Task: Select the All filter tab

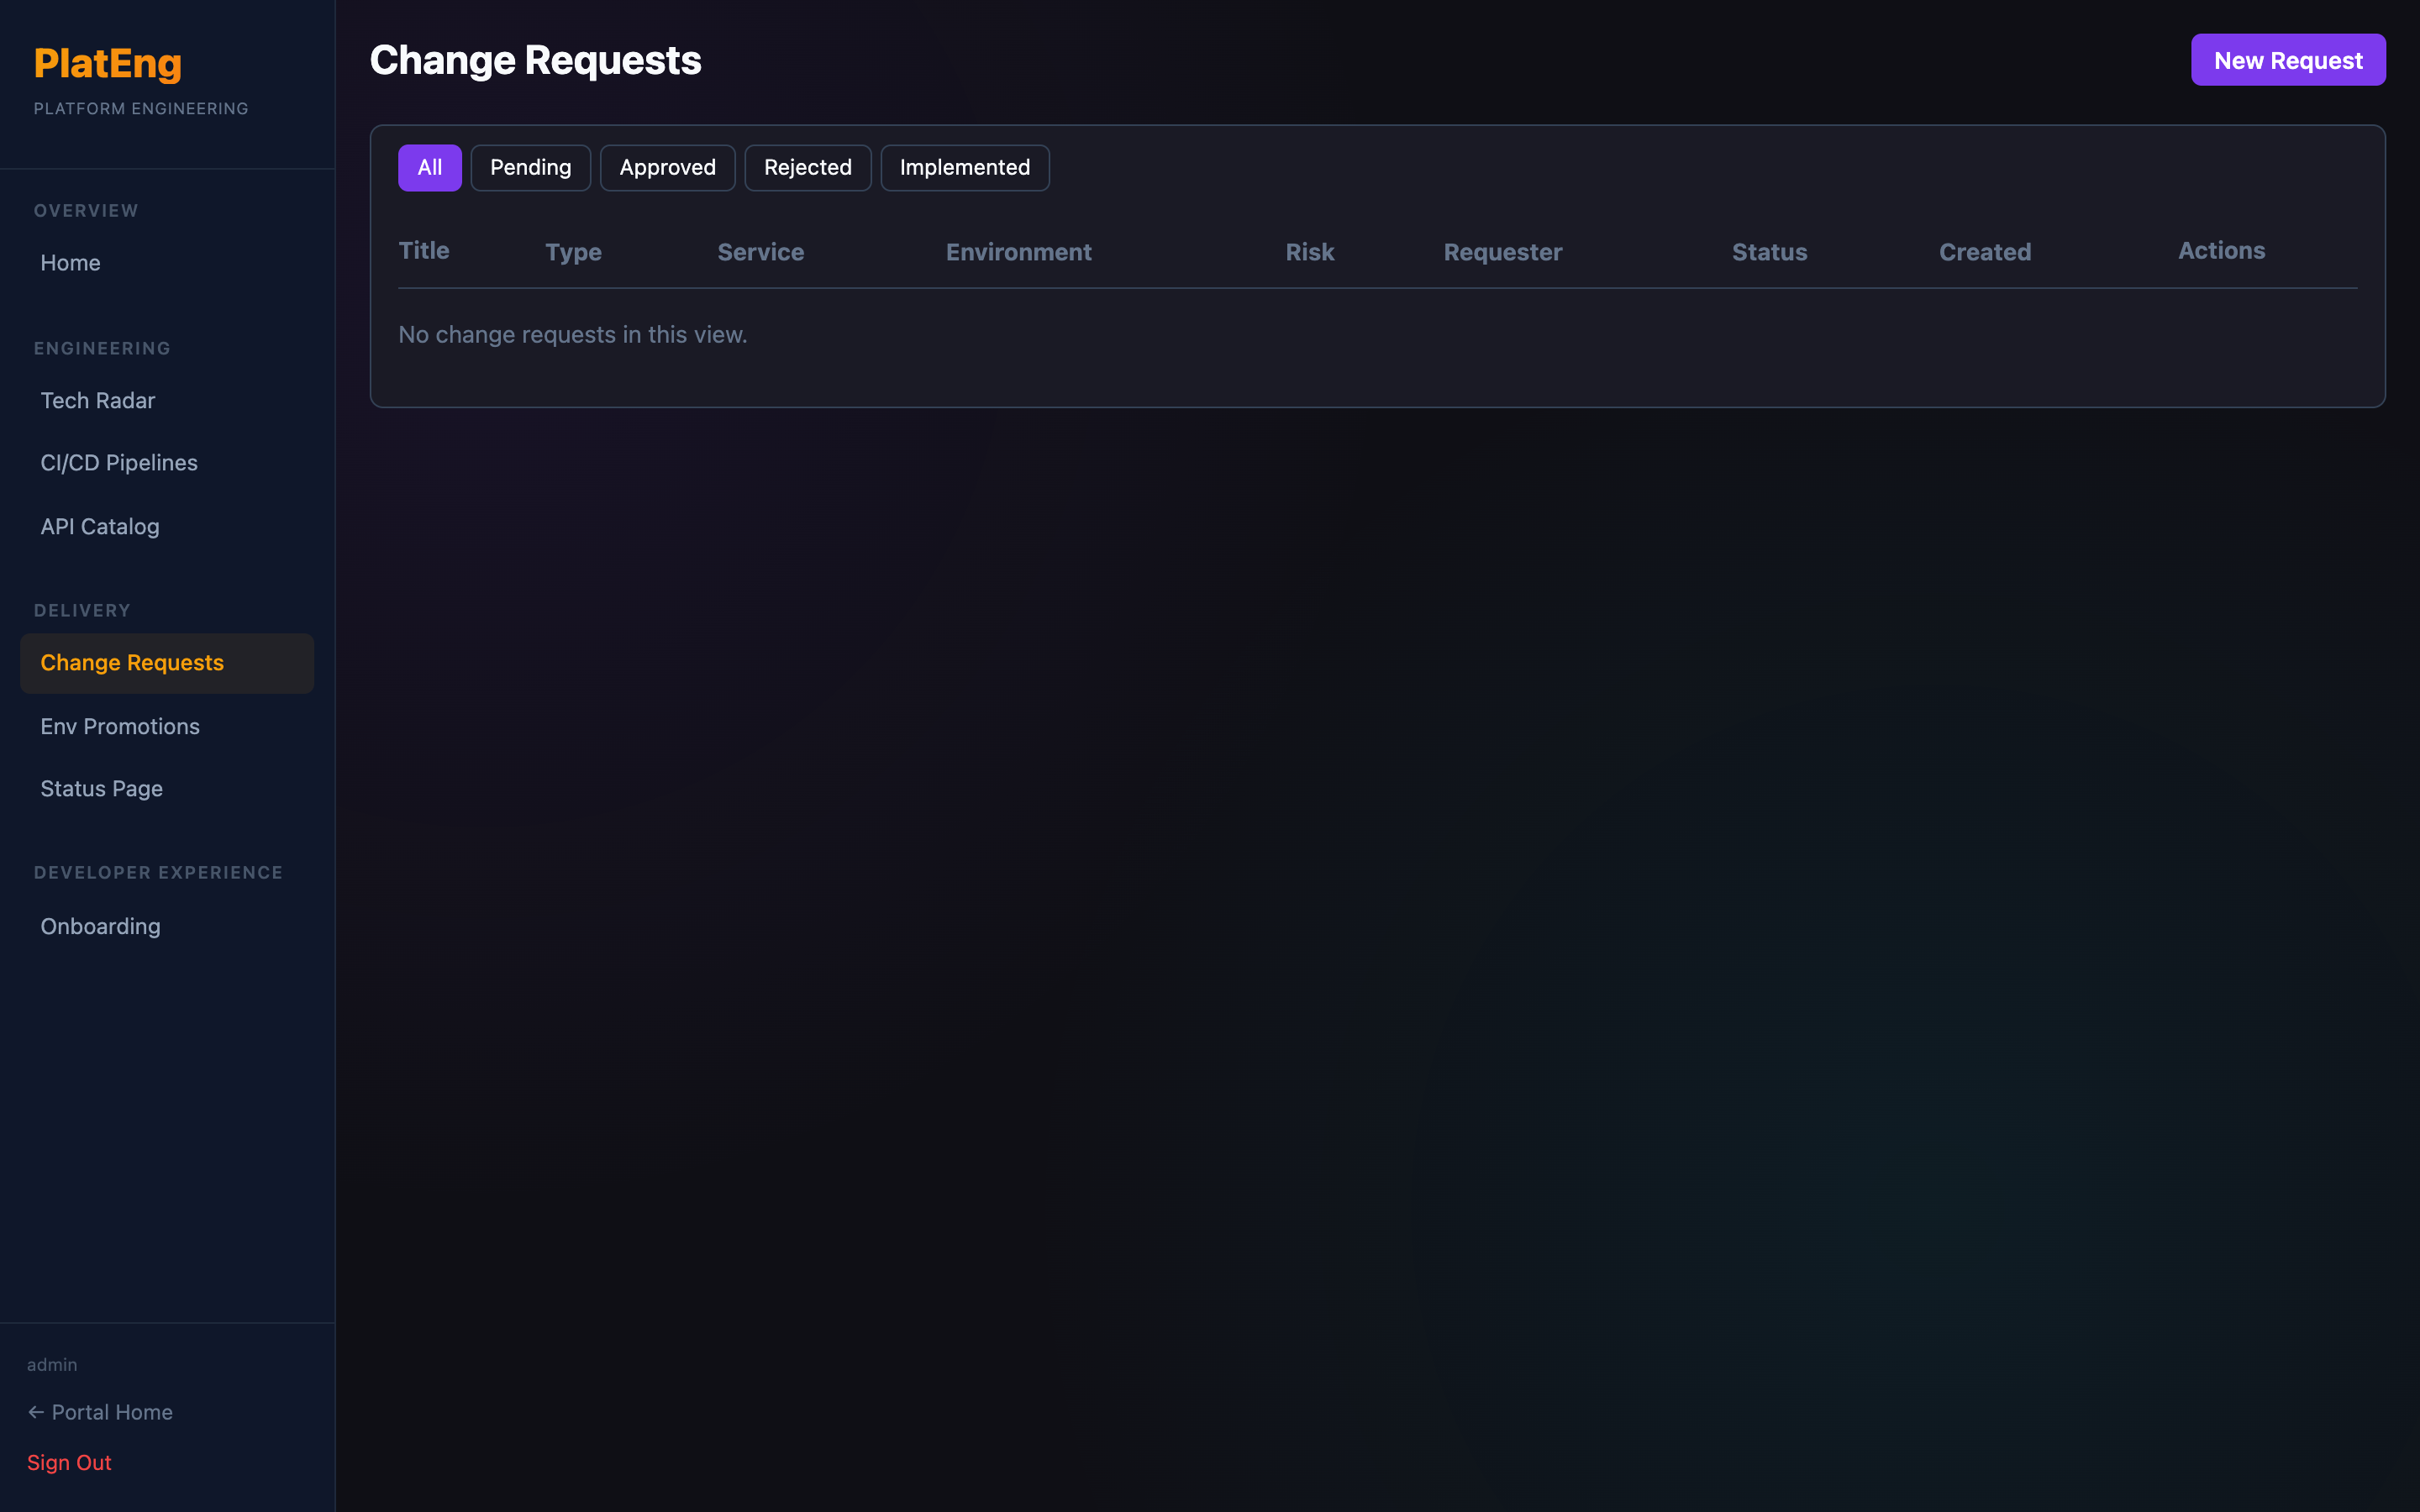Action: tap(429, 167)
